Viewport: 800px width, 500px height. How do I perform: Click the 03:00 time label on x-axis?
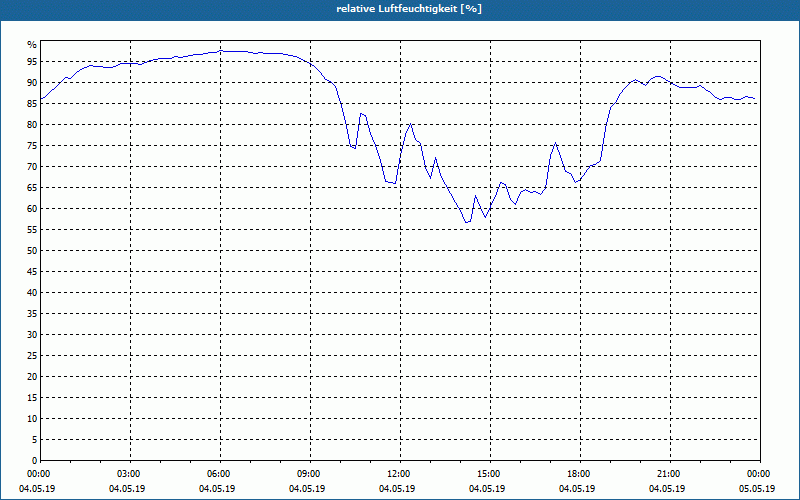click(x=130, y=474)
